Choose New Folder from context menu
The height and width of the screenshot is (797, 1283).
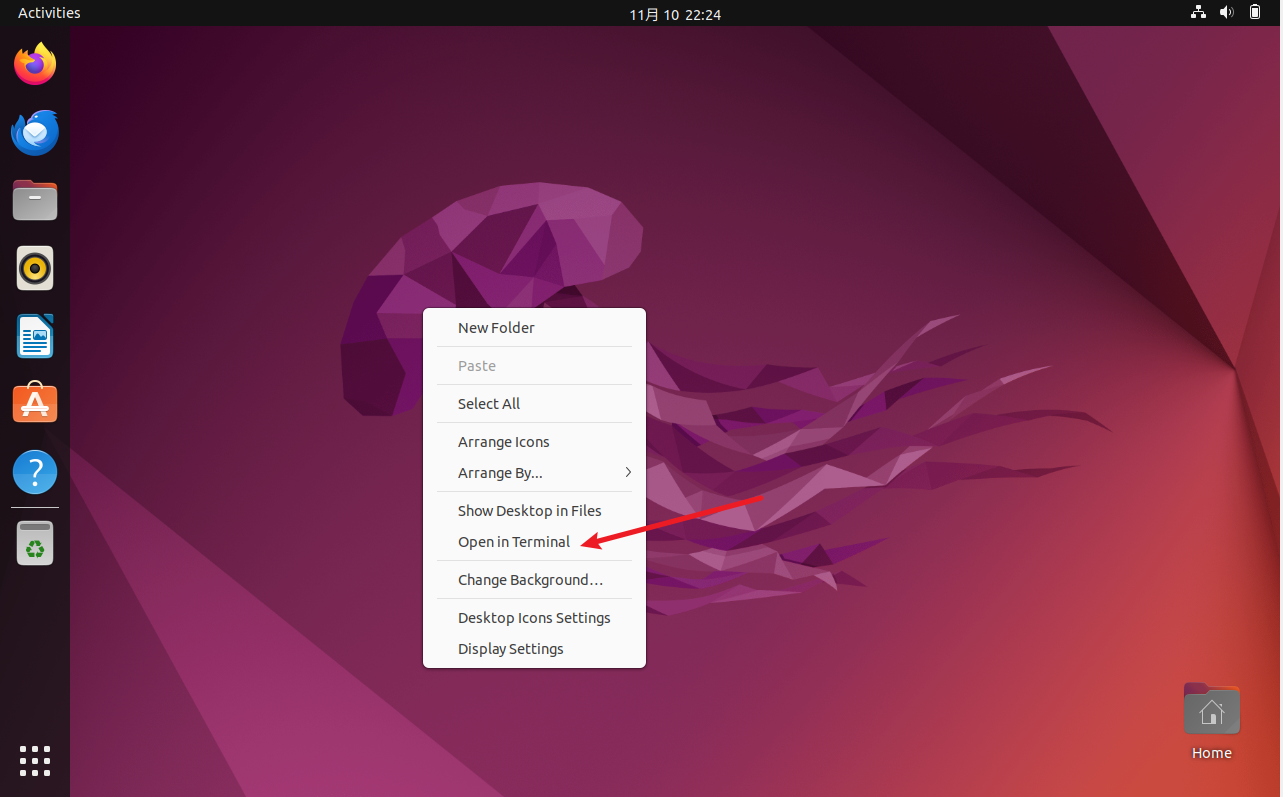[x=534, y=328]
